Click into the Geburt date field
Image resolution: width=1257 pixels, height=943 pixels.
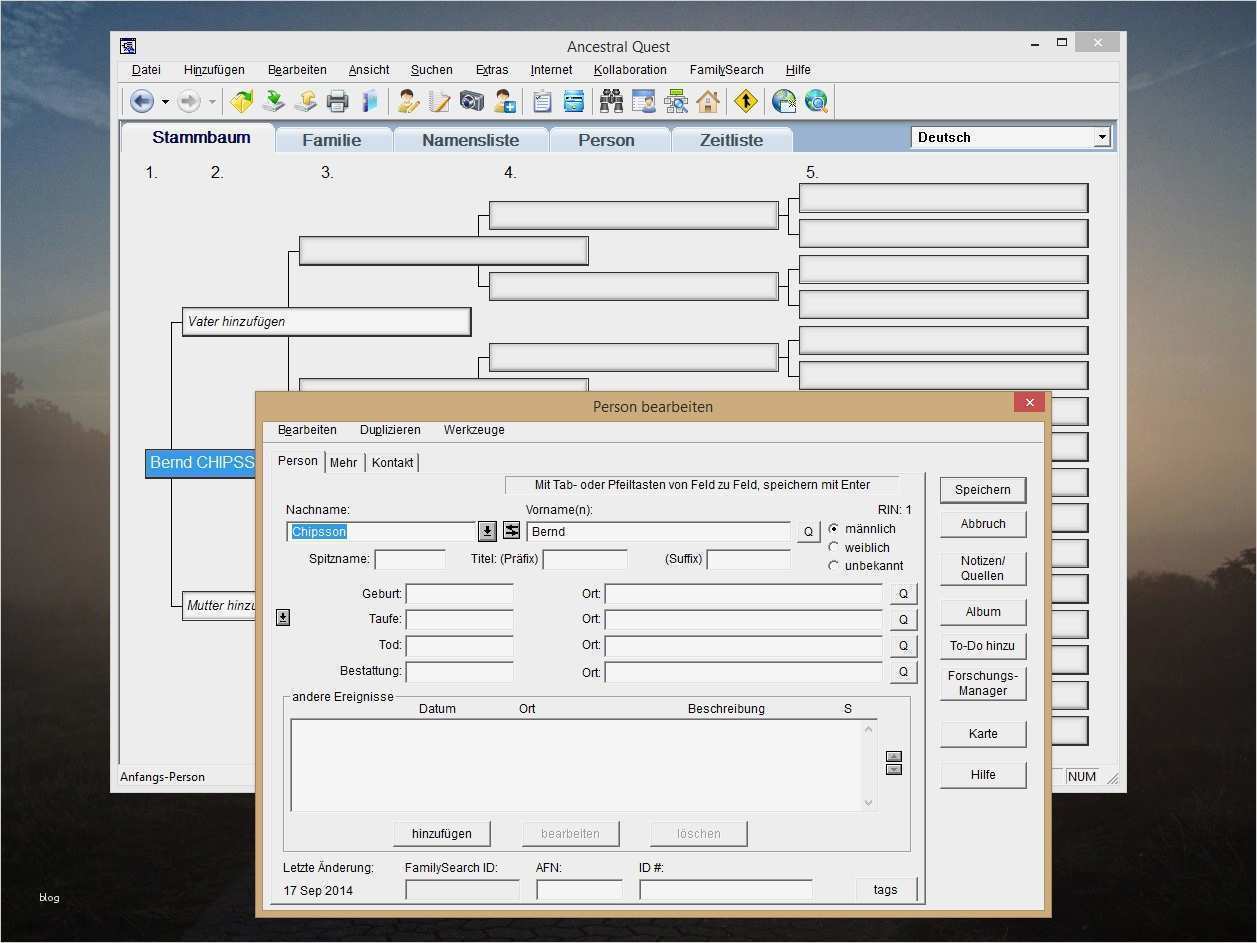[459, 594]
